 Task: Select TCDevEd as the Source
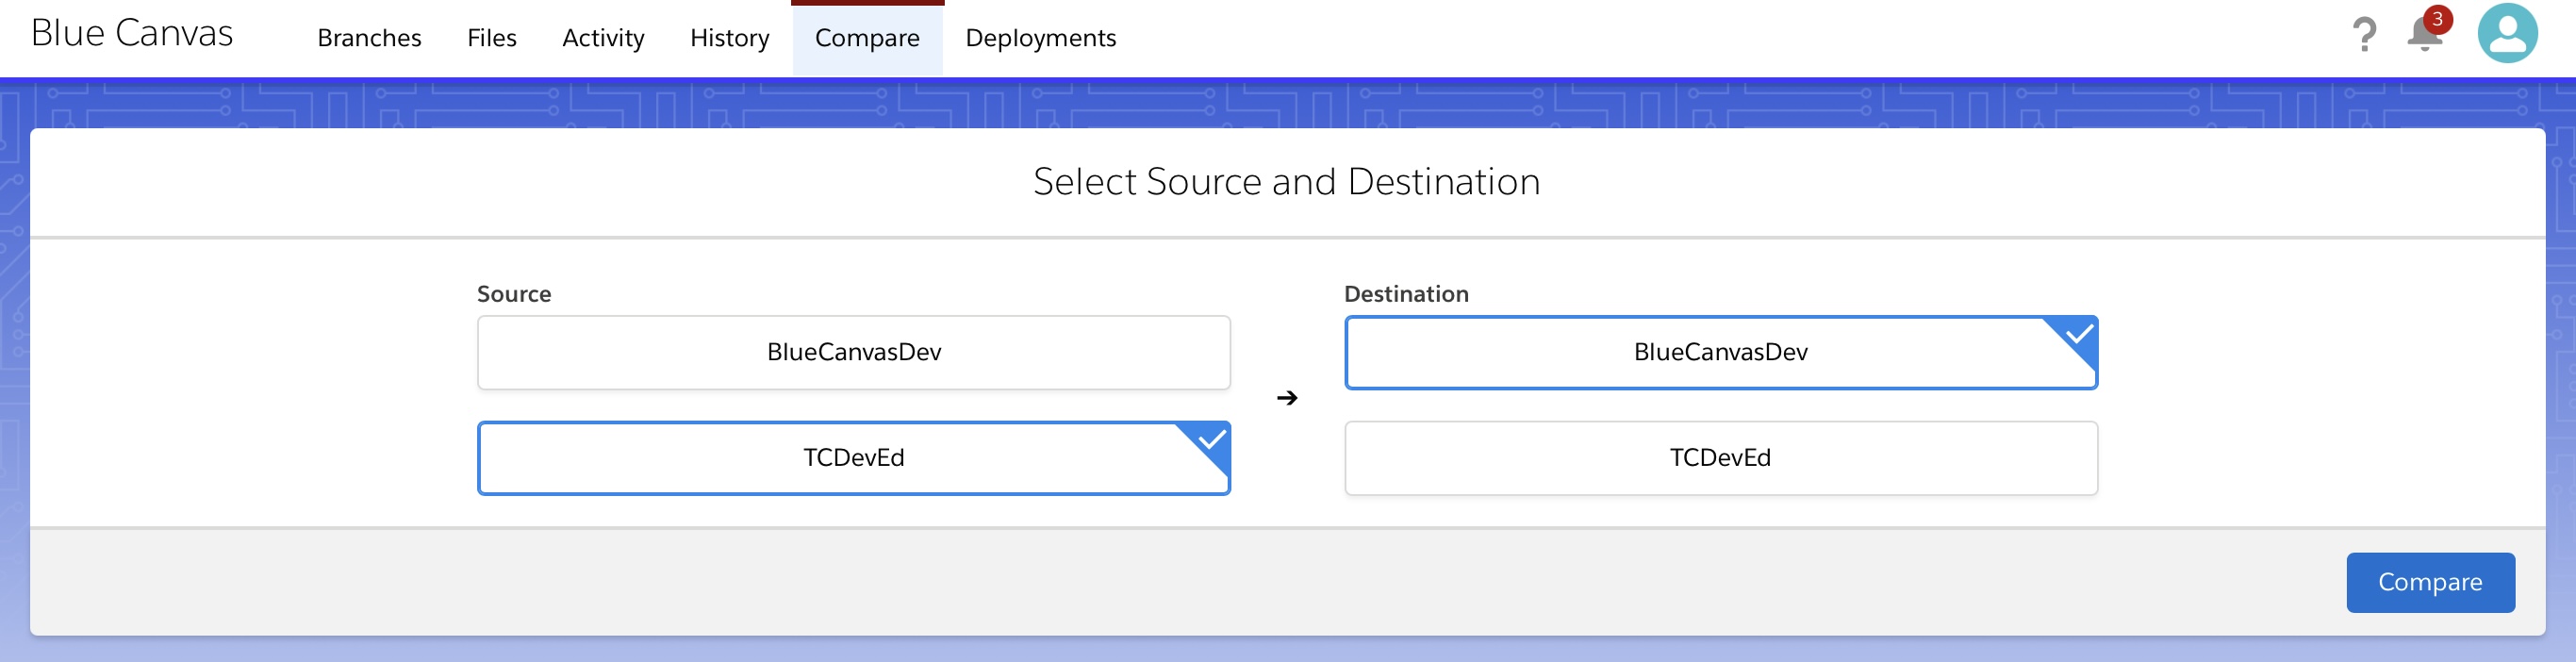coord(853,458)
